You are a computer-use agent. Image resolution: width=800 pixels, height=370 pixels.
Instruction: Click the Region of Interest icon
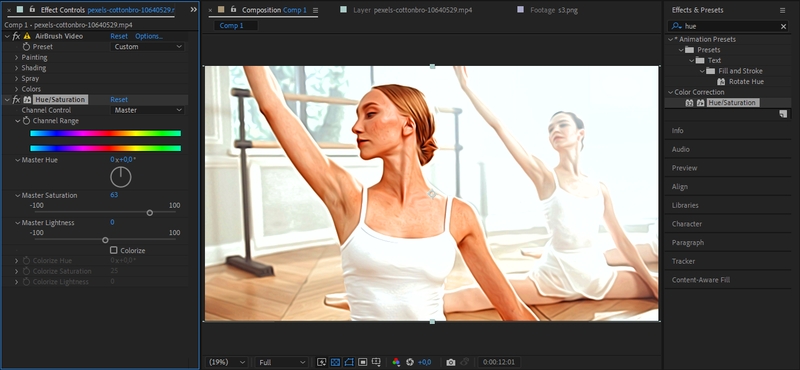pos(363,362)
